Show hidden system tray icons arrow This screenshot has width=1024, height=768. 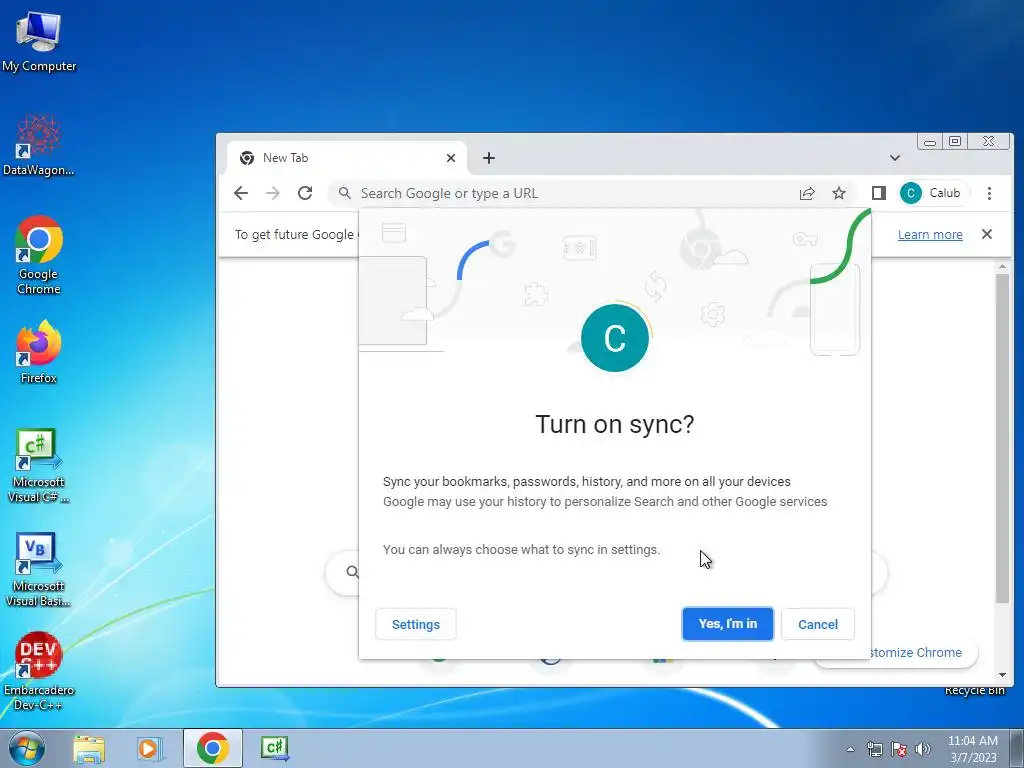pos(850,749)
